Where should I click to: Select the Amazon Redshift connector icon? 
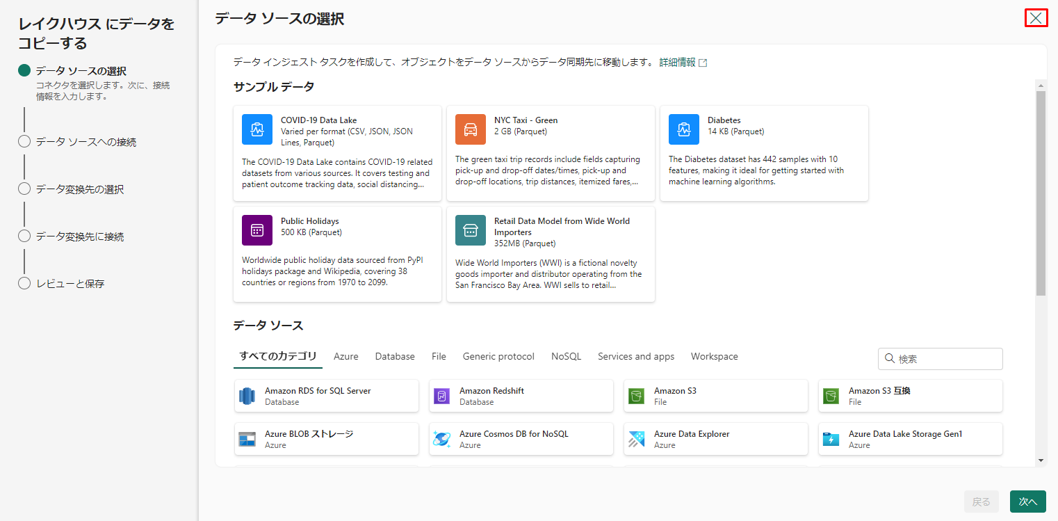(442, 397)
